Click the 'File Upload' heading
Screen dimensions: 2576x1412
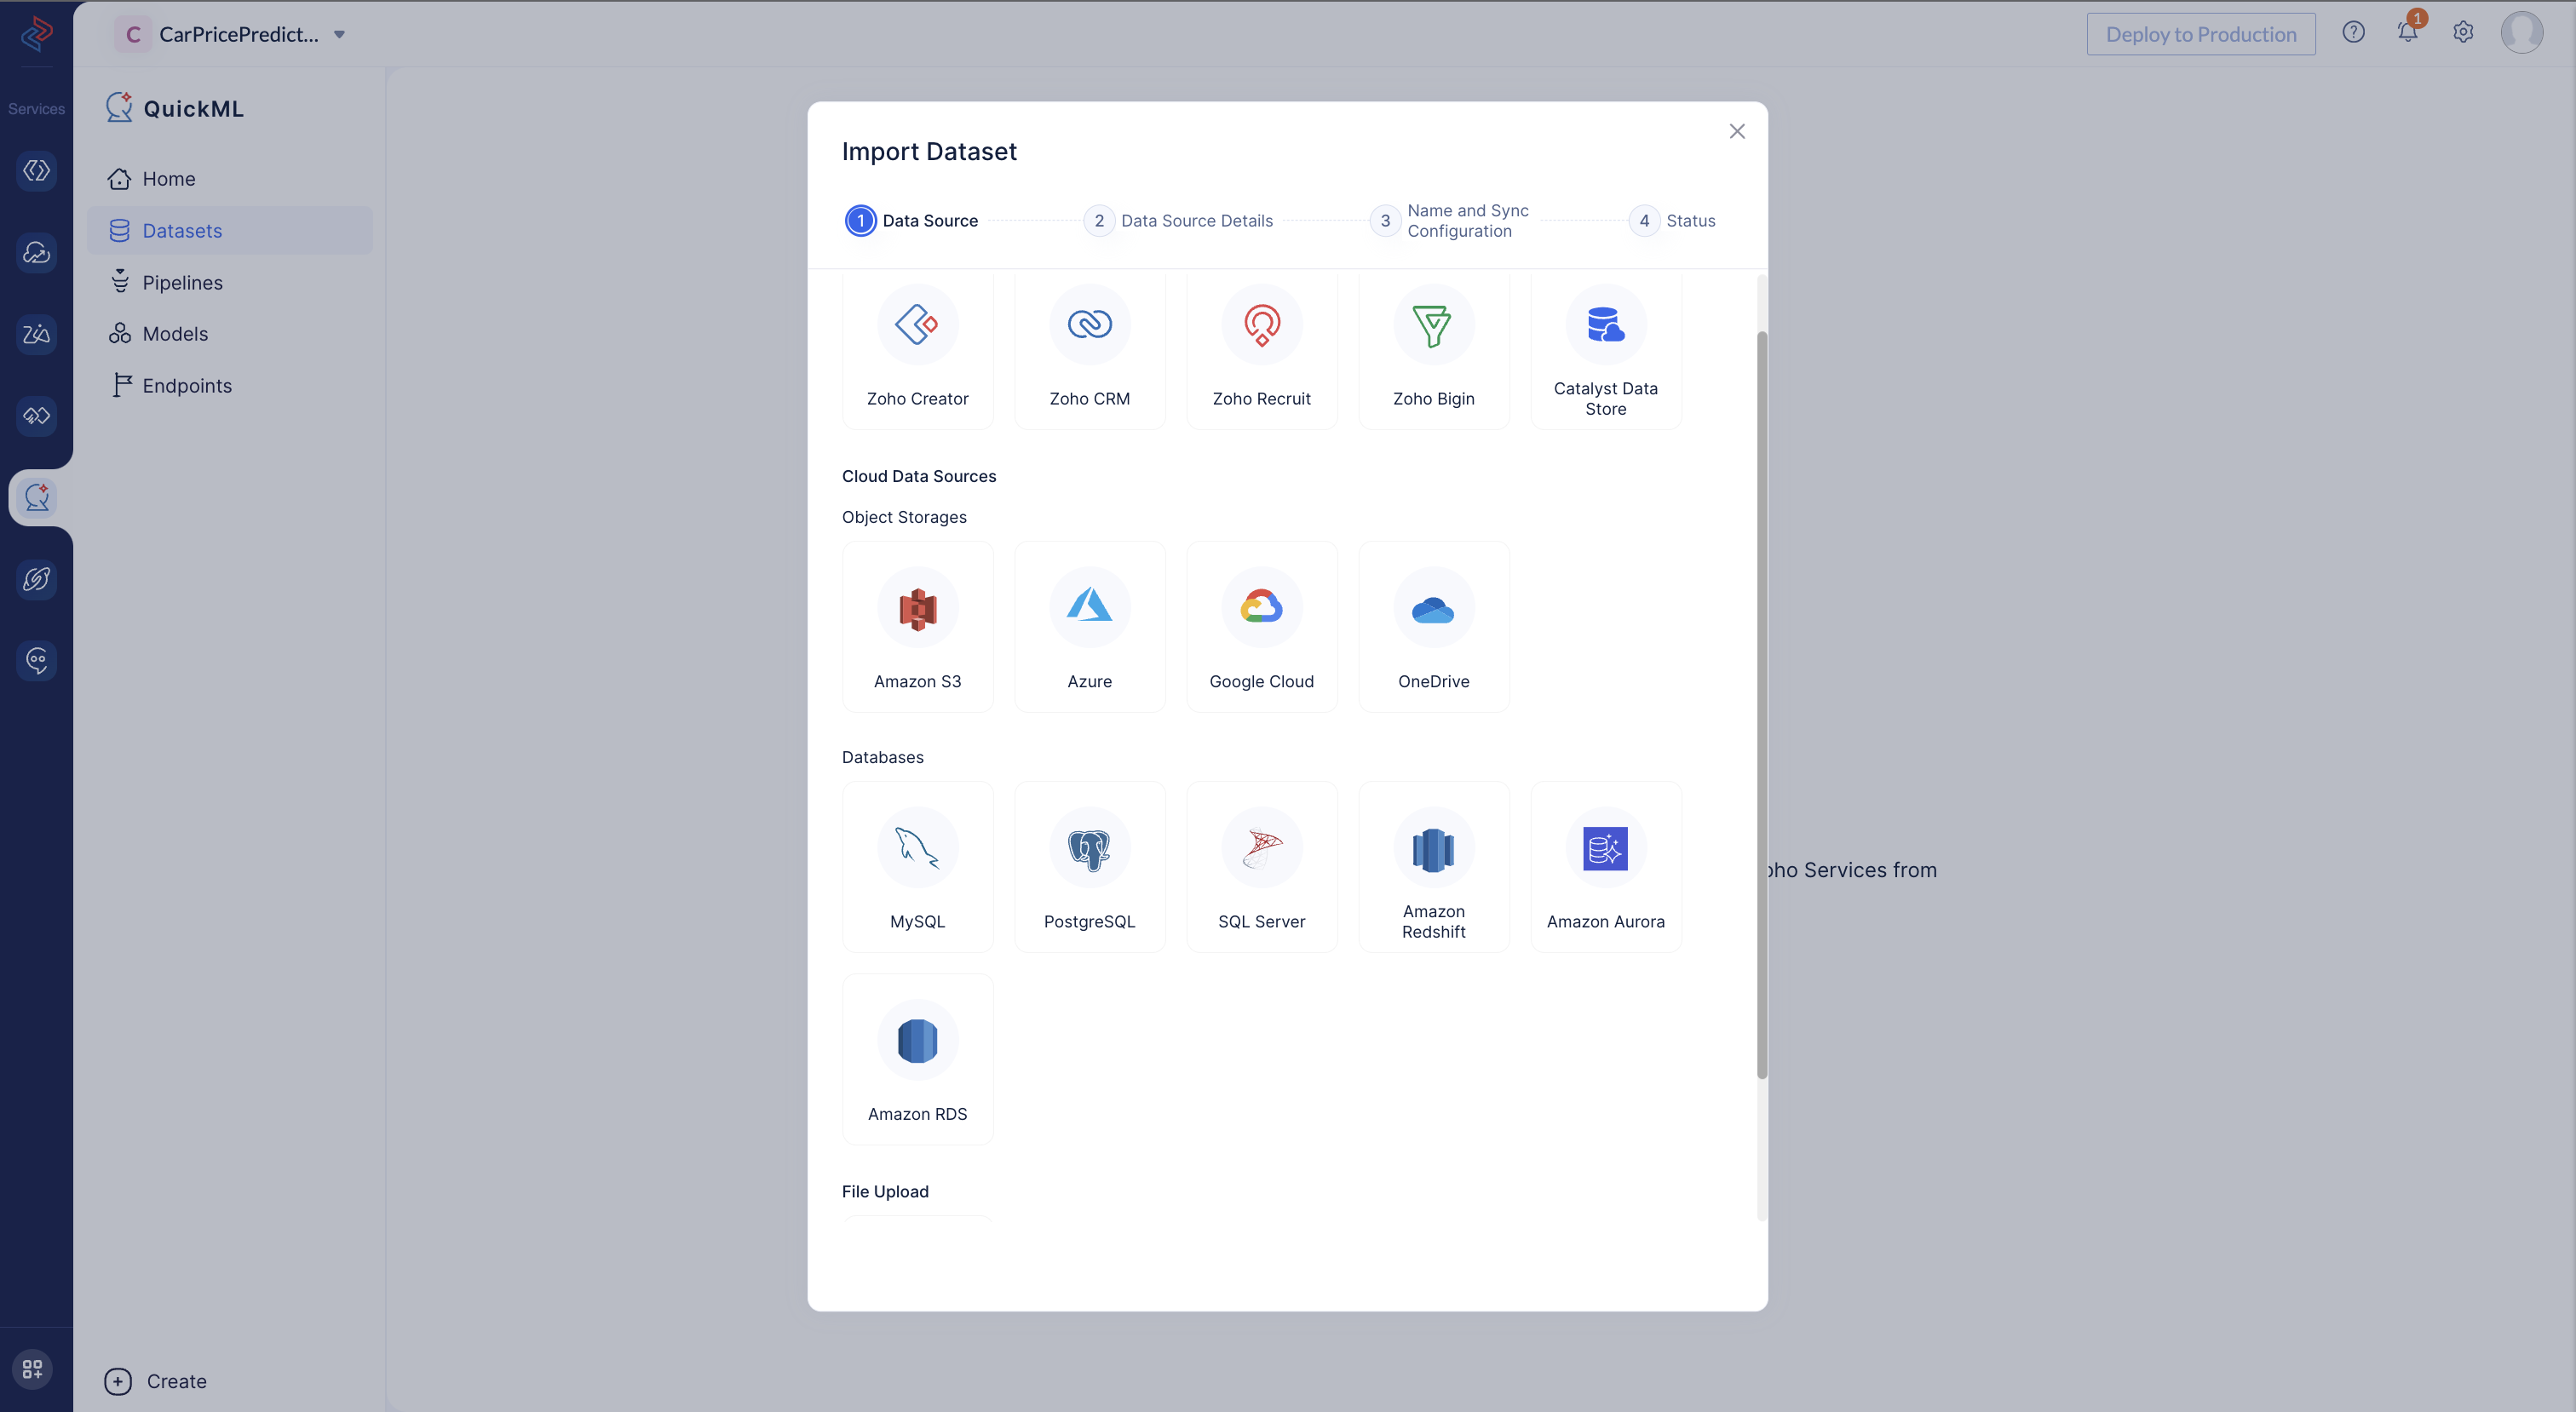tap(884, 1191)
